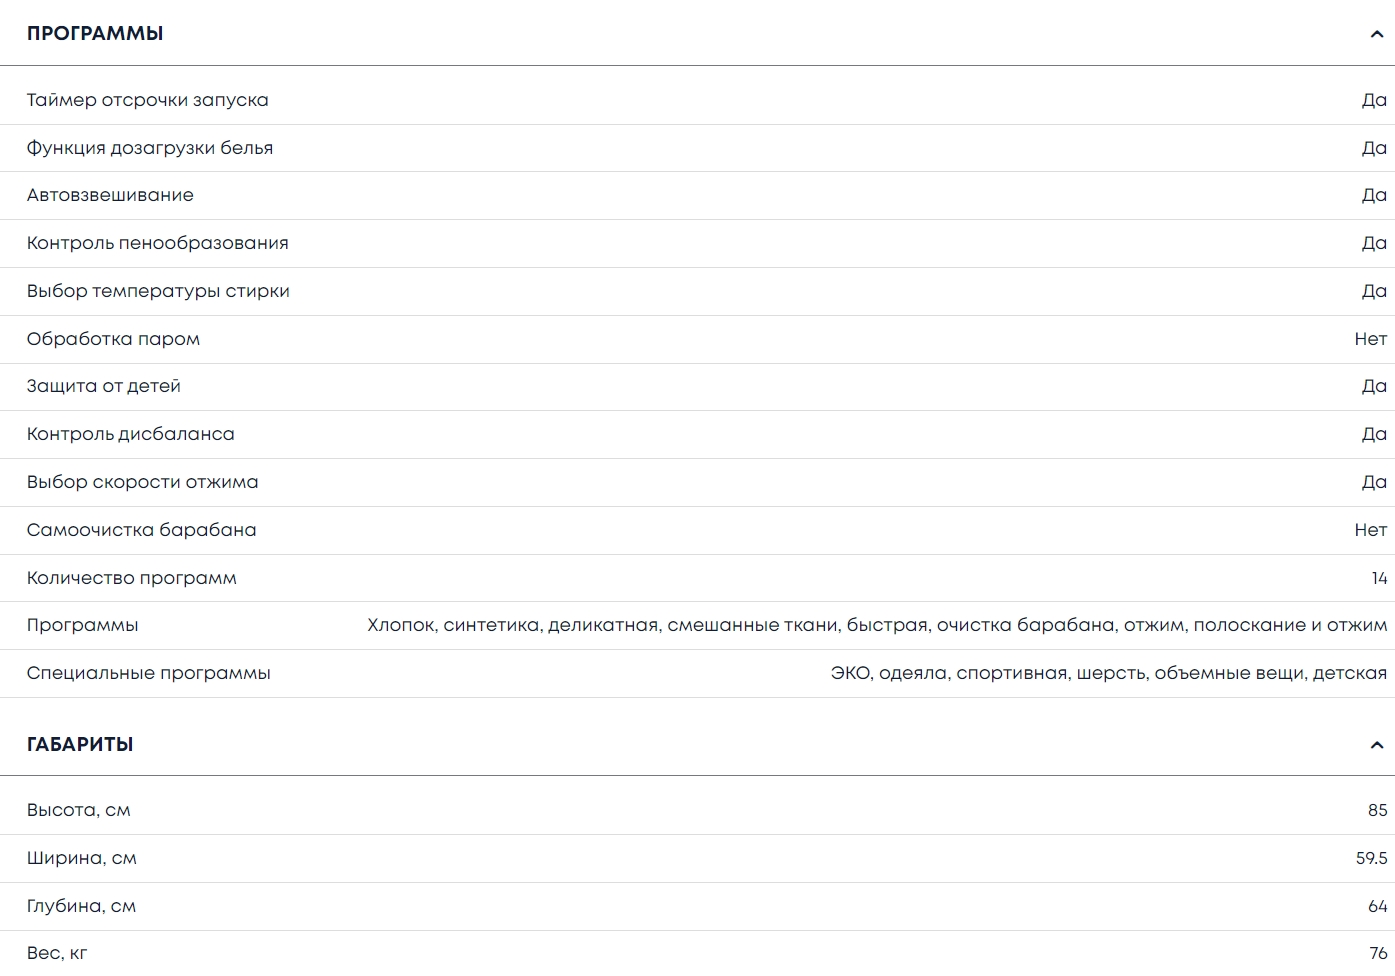Click the Выбор температуры стирки label
Image resolution: width=1395 pixels, height=976 pixels.
[x=158, y=291]
